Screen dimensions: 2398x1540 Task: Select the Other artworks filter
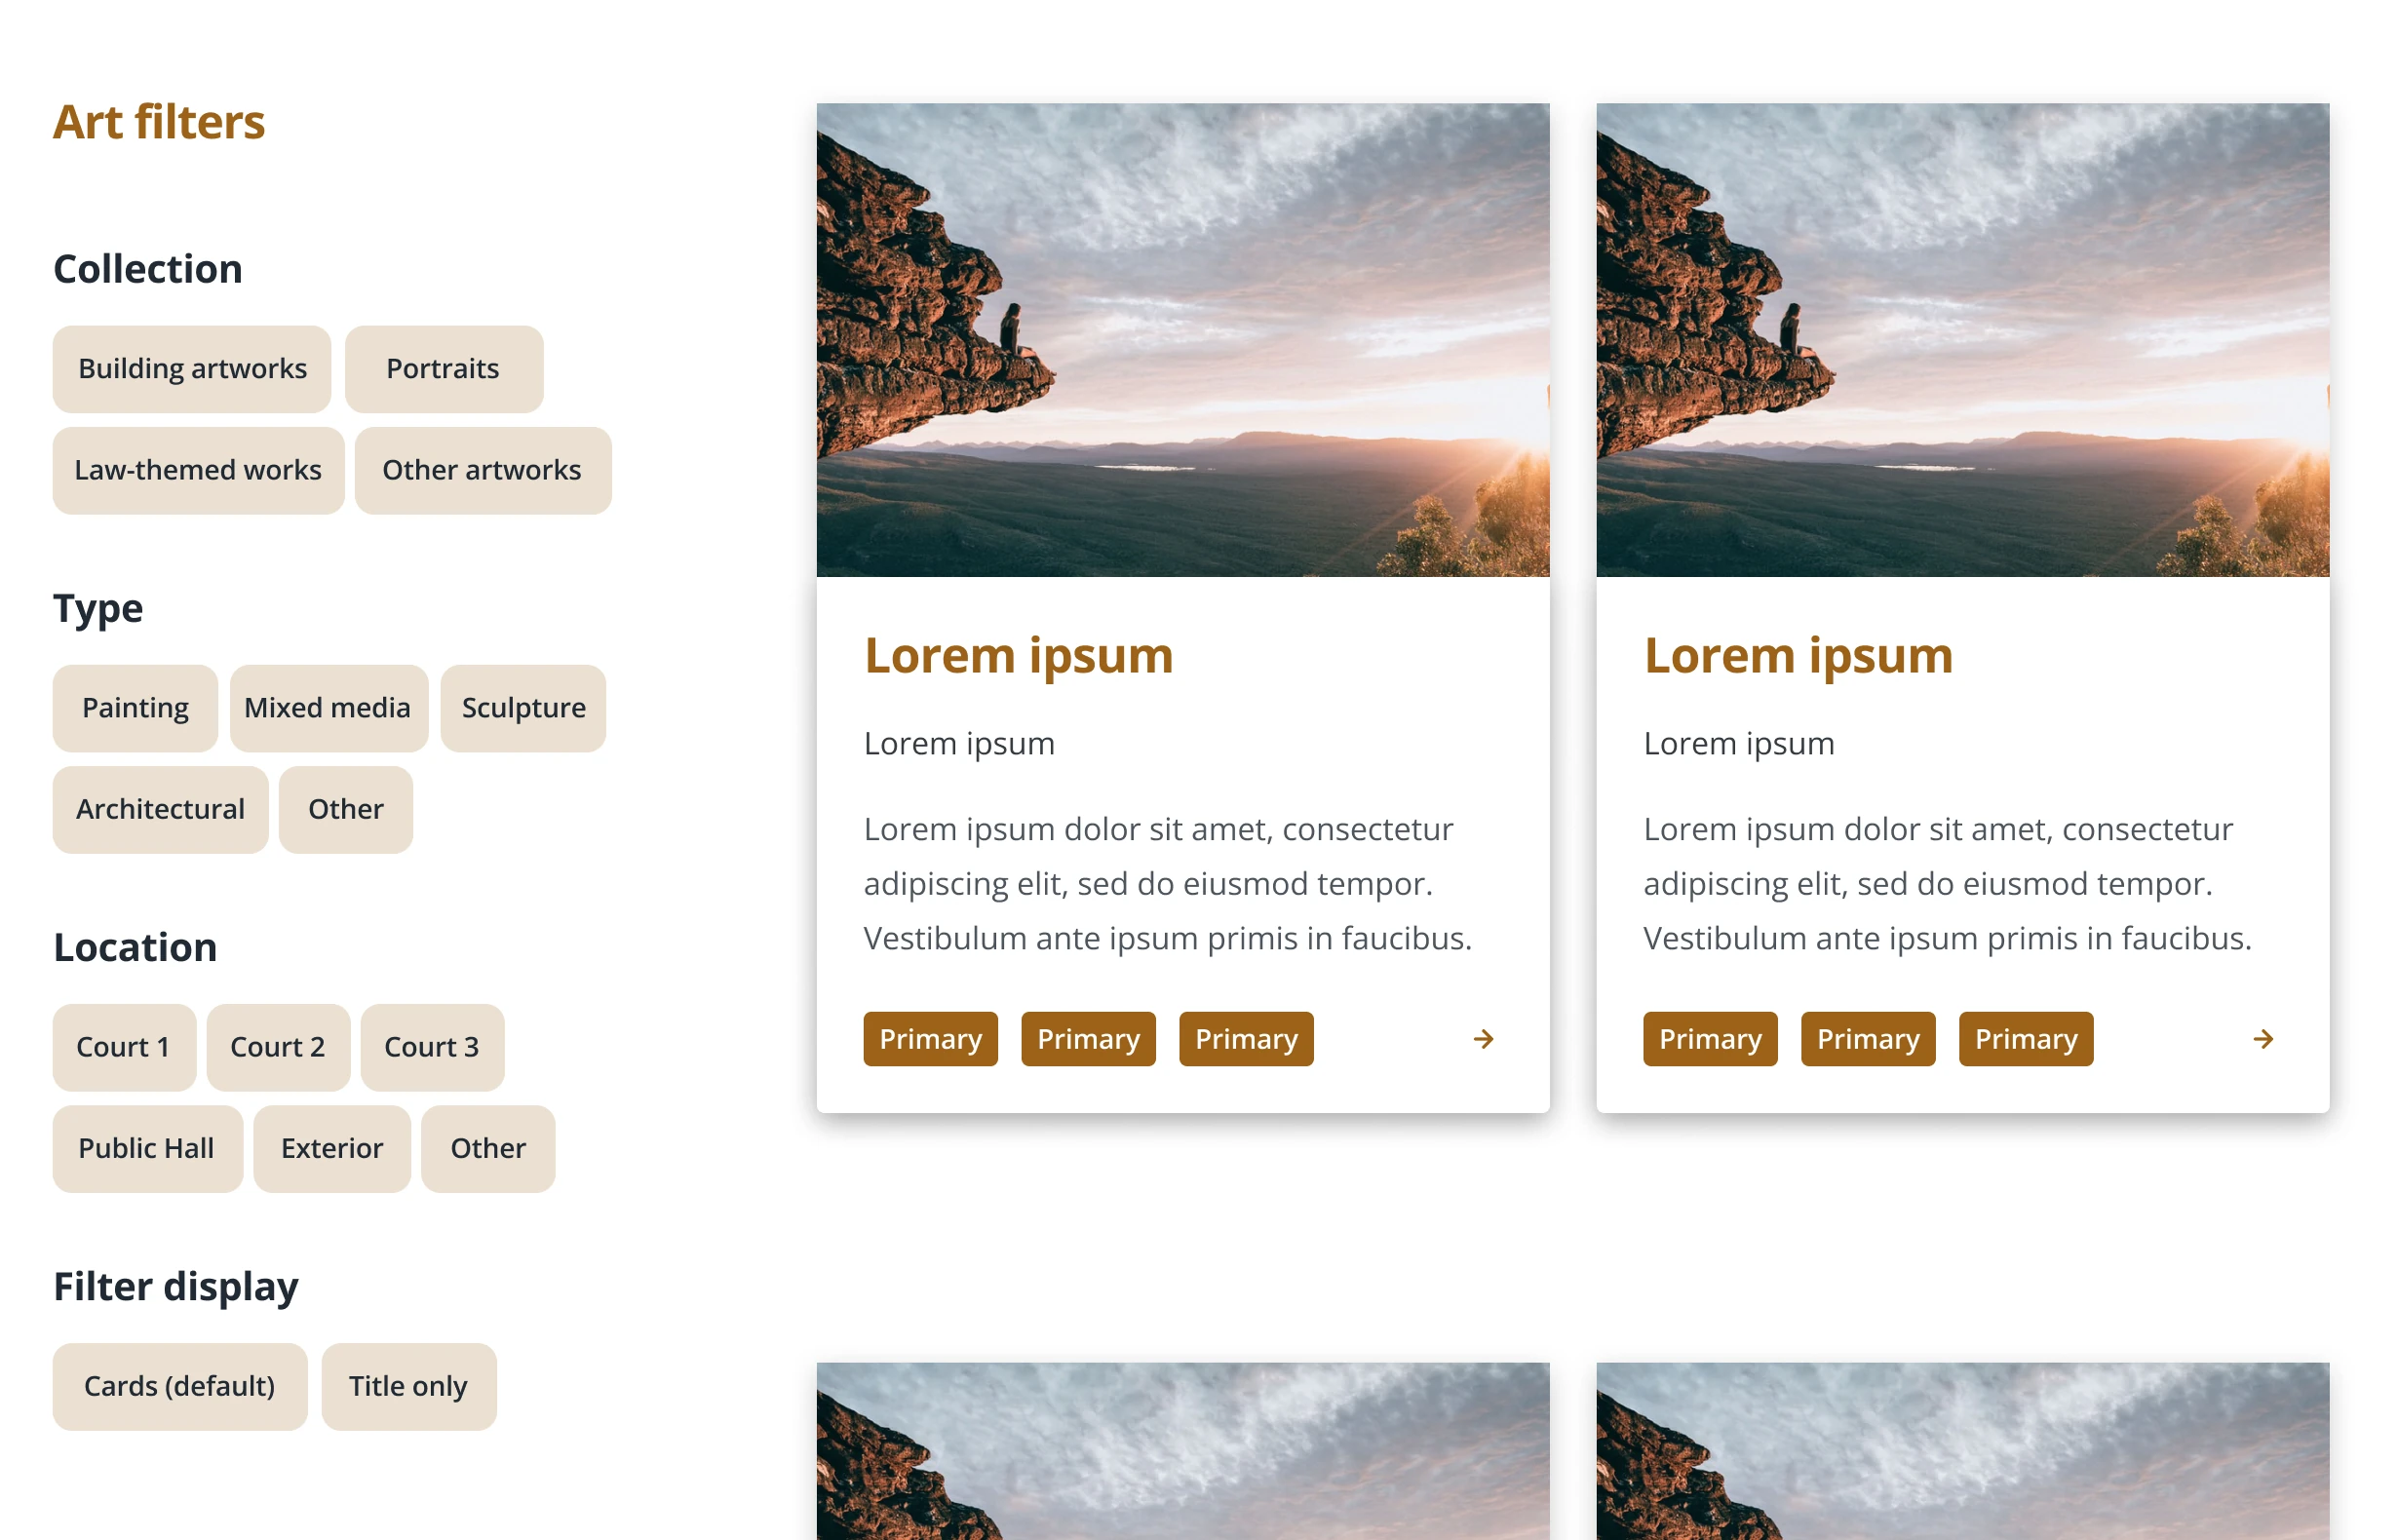(x=483, y=470)
